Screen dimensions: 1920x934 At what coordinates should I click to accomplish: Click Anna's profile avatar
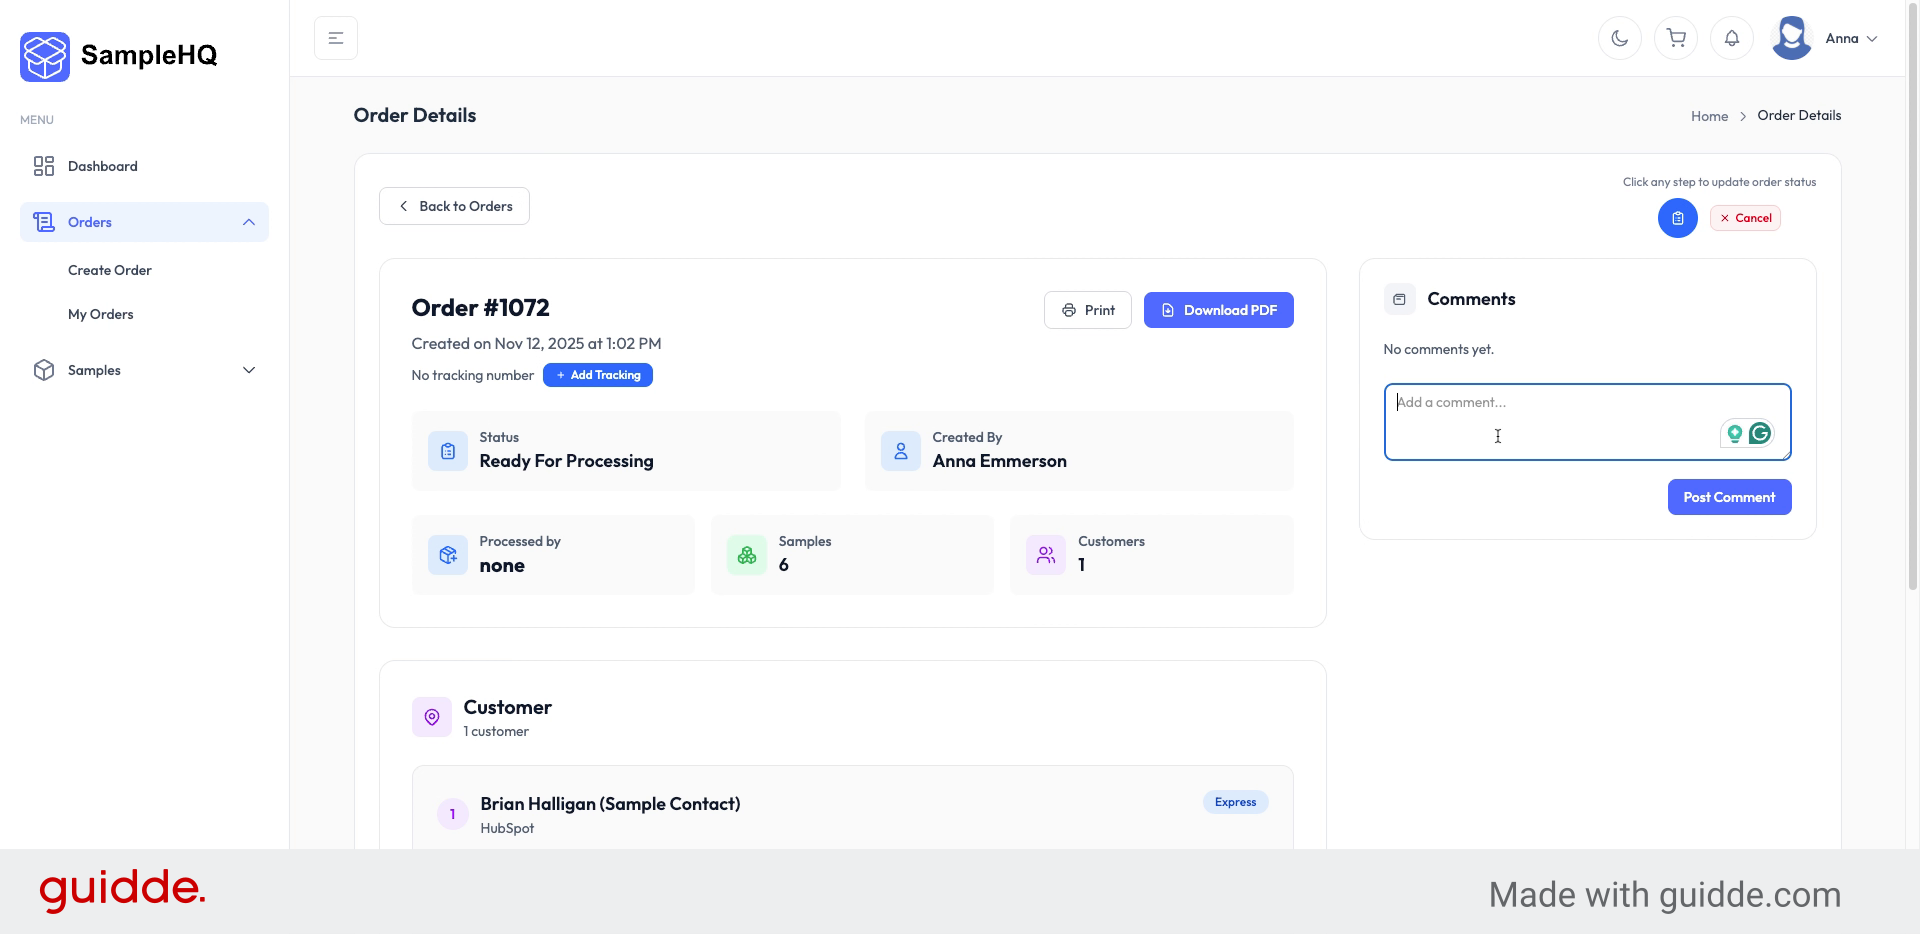click(1792, 38)
